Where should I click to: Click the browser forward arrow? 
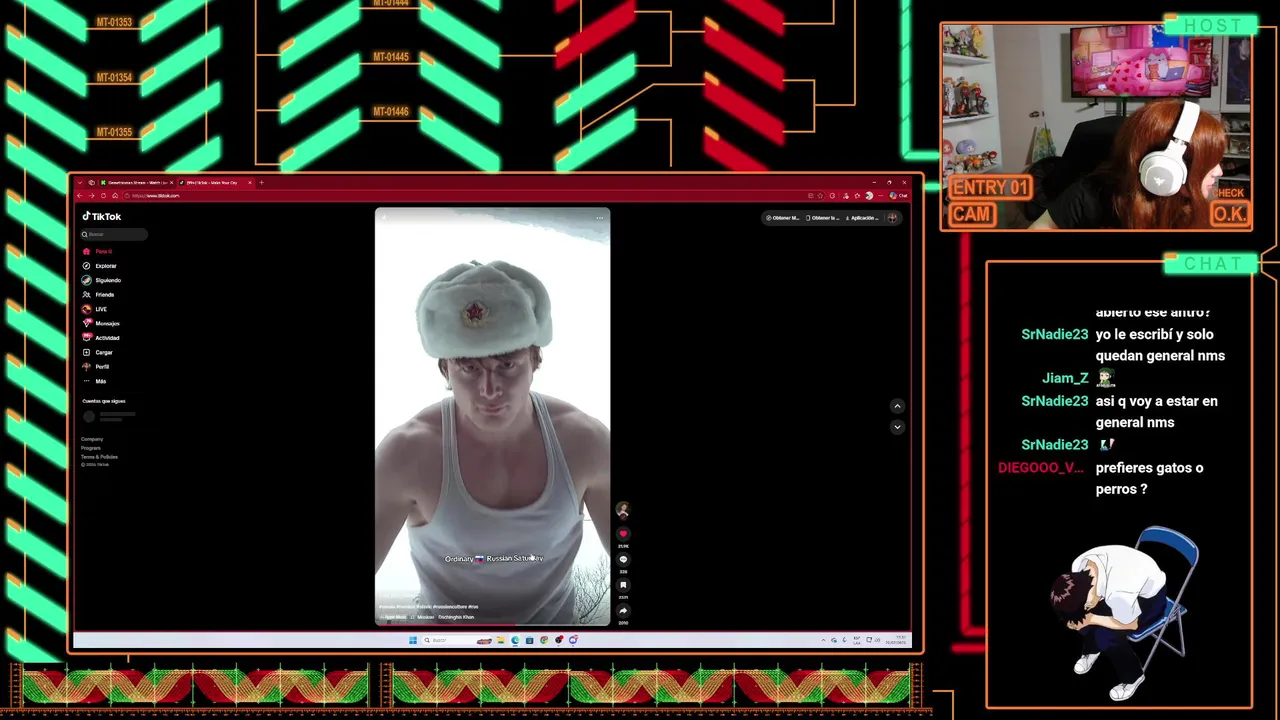(x=91, y=196)
